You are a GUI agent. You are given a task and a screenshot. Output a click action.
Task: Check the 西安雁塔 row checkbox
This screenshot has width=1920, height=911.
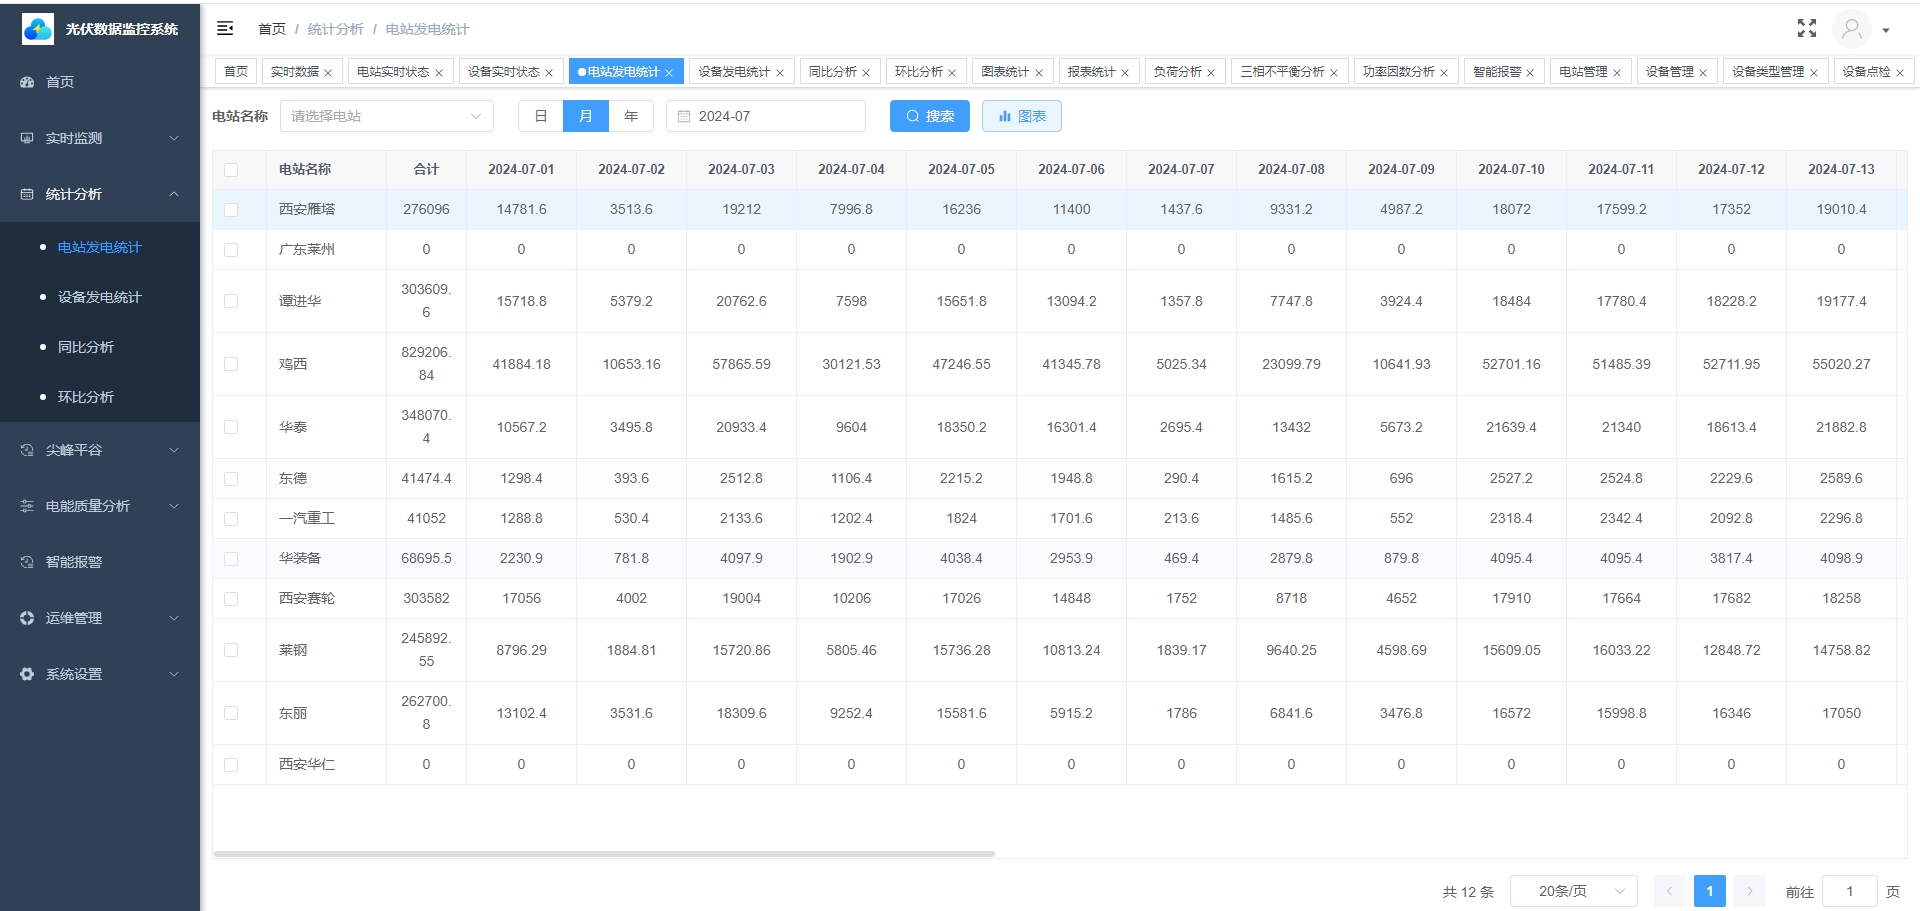pos(231,210)
